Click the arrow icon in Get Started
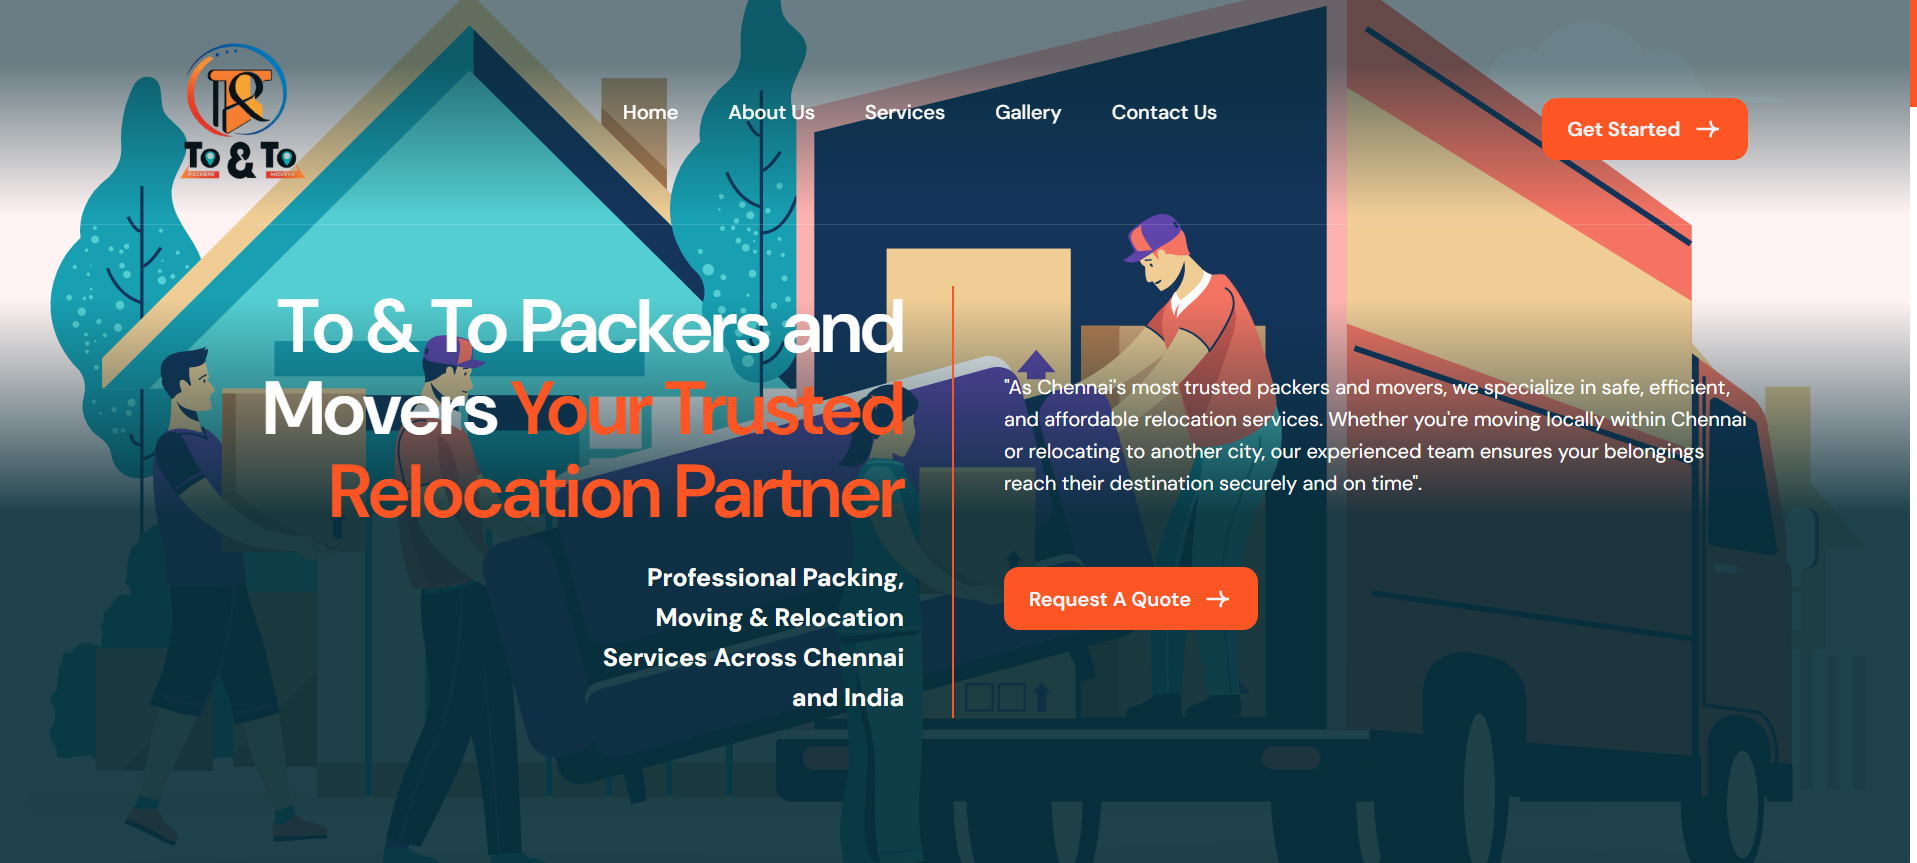Image resolution: width=1917 pixels, height=863 pixels. point(1708,129)
